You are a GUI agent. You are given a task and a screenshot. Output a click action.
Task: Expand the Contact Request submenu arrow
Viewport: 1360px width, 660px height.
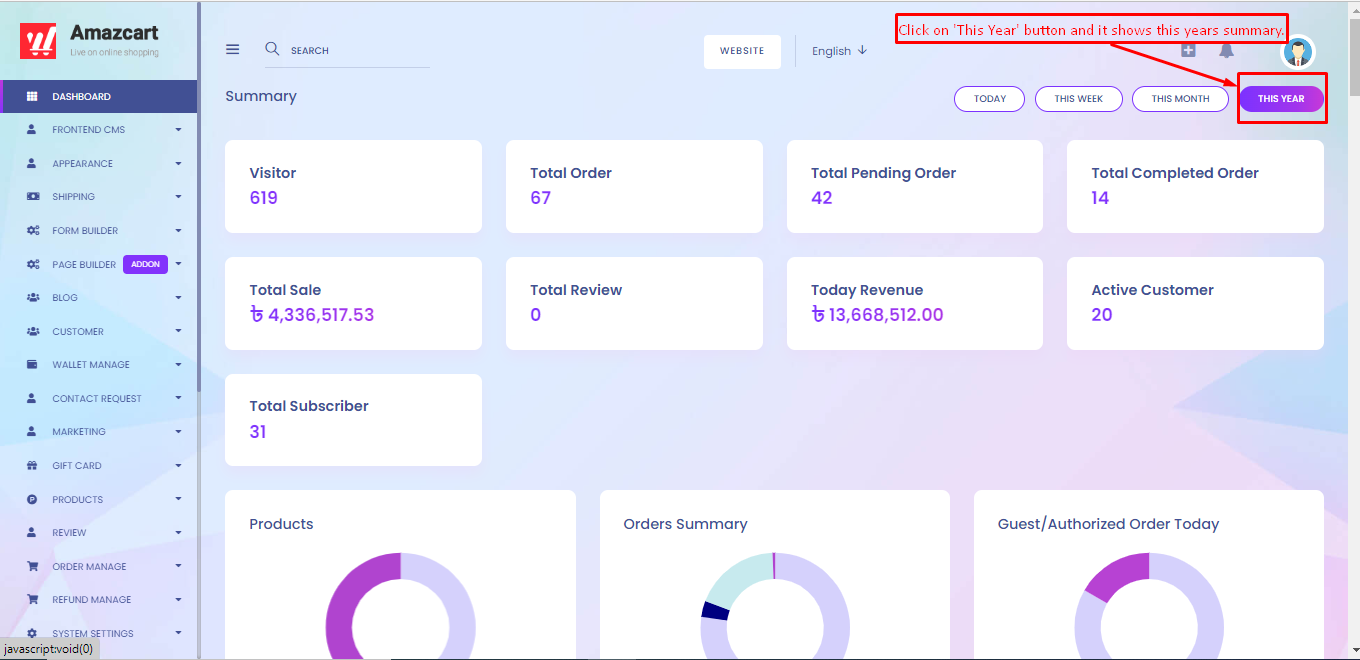(178, 398)
